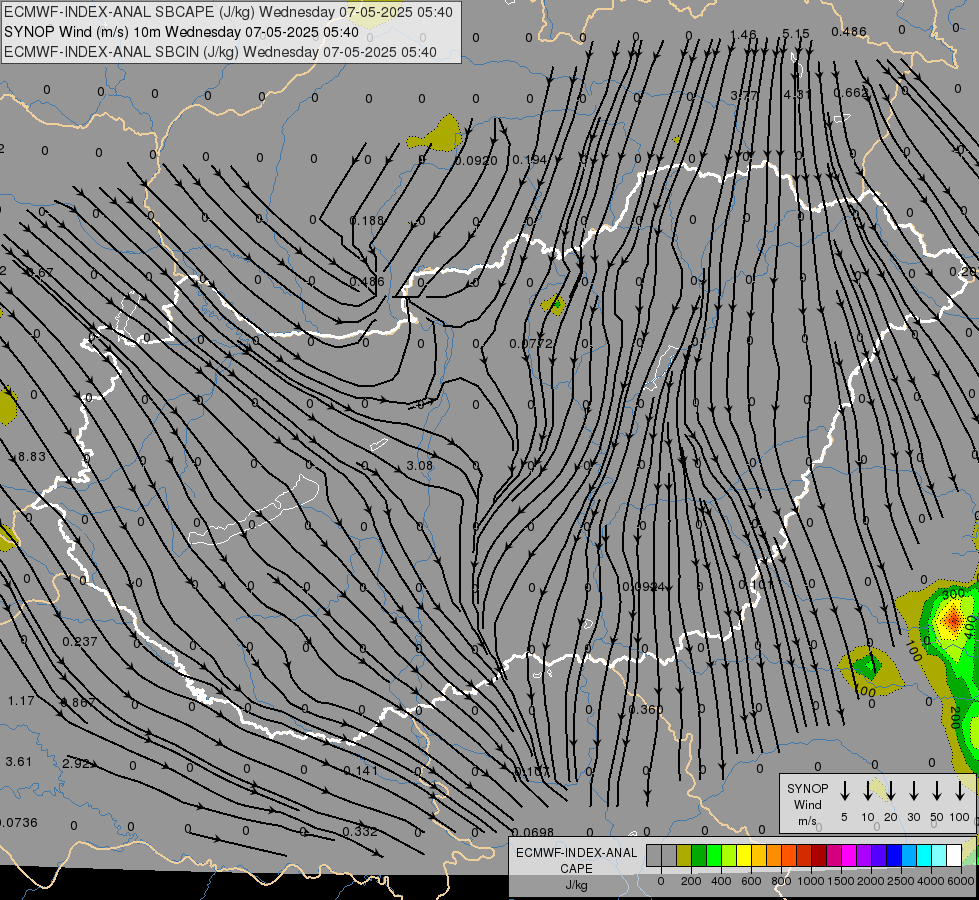Pick the cyan swatch in CAPE legend
This screenshot has height=900, width=979.
(x=923, y=855)
